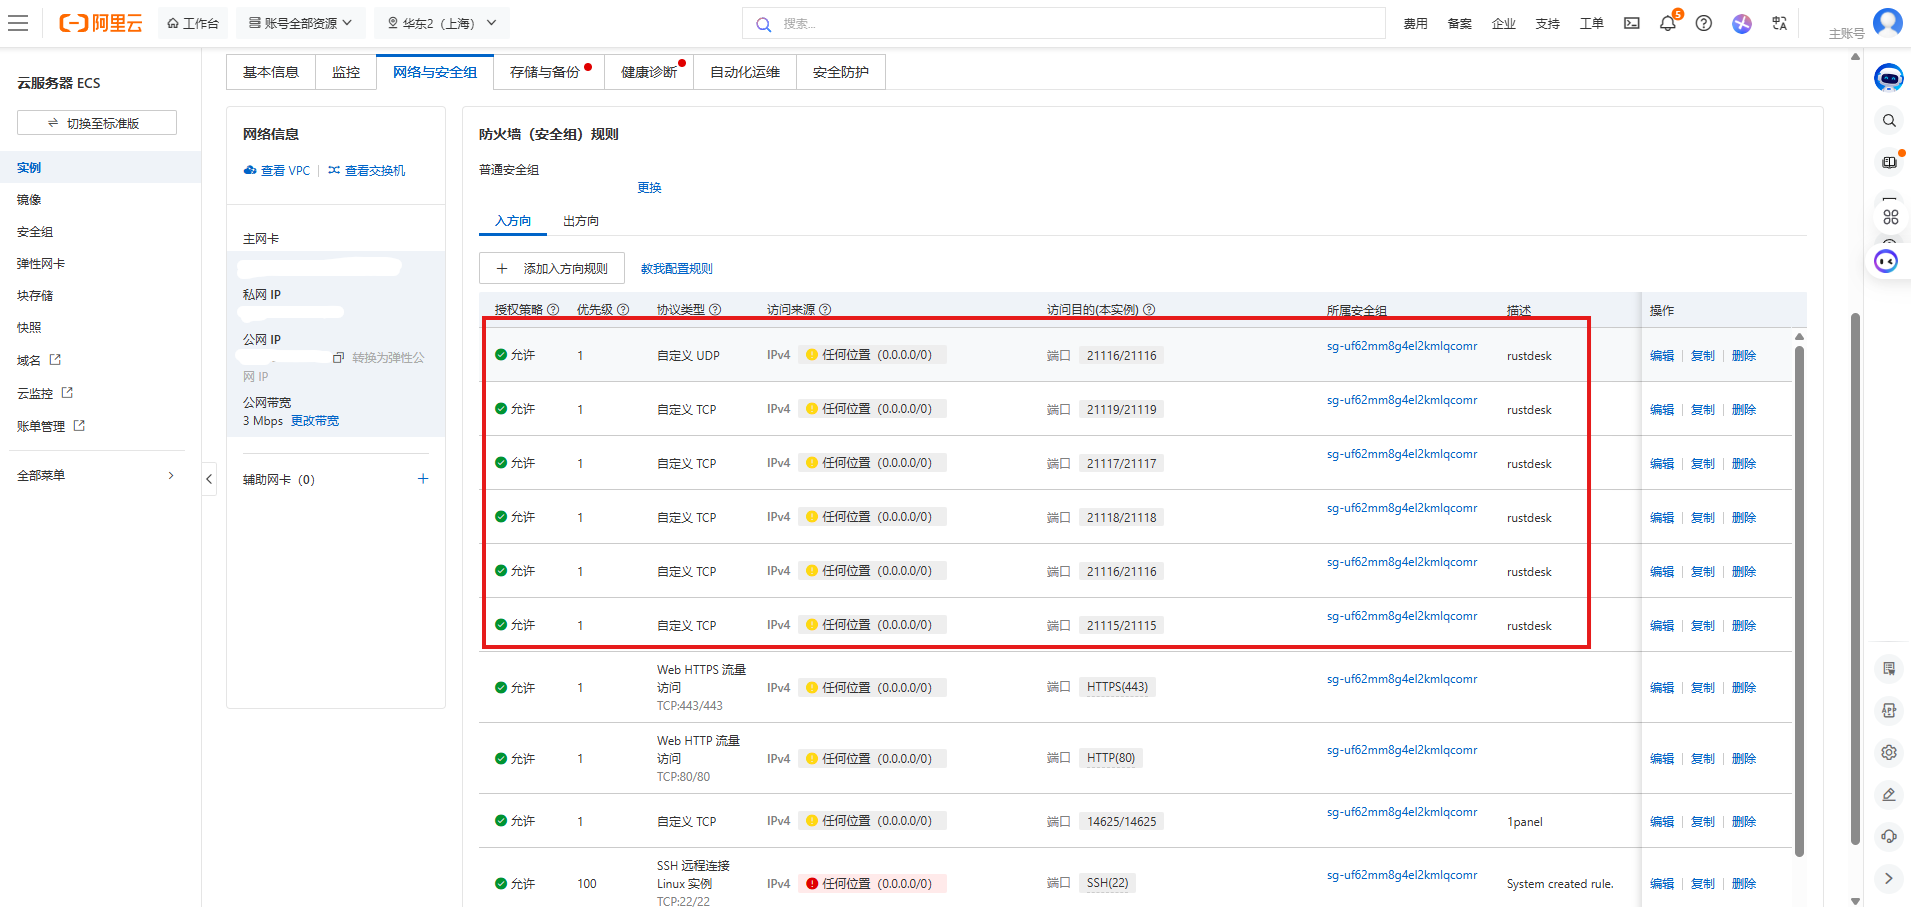Collapse the left sidebar panel
Viewport: 1911px width, 907px height.
coord(209,479)
